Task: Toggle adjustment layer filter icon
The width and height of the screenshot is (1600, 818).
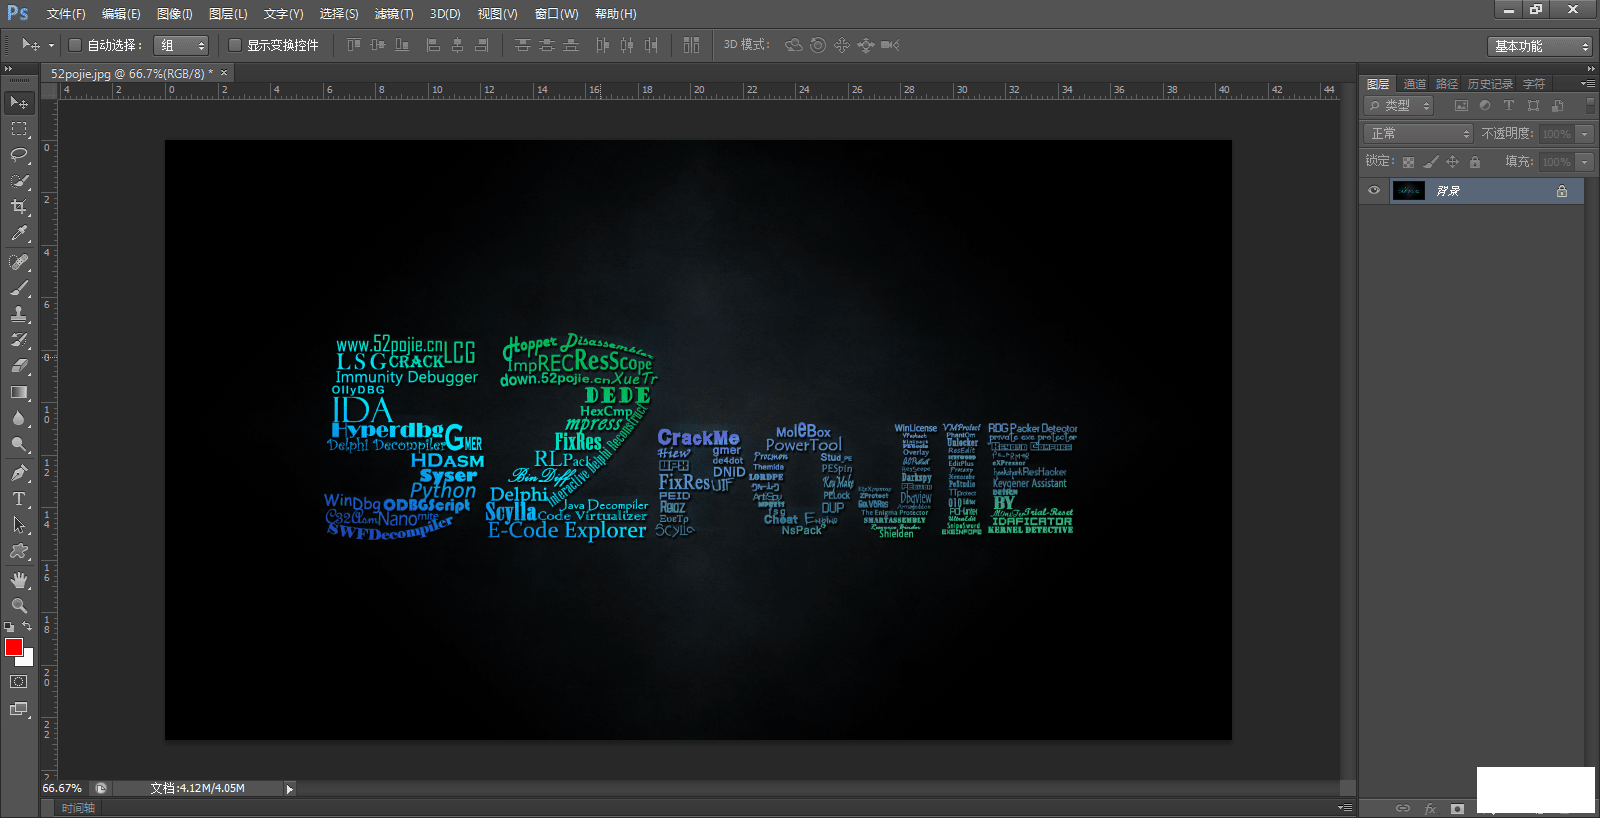Action: (1485, 105)
